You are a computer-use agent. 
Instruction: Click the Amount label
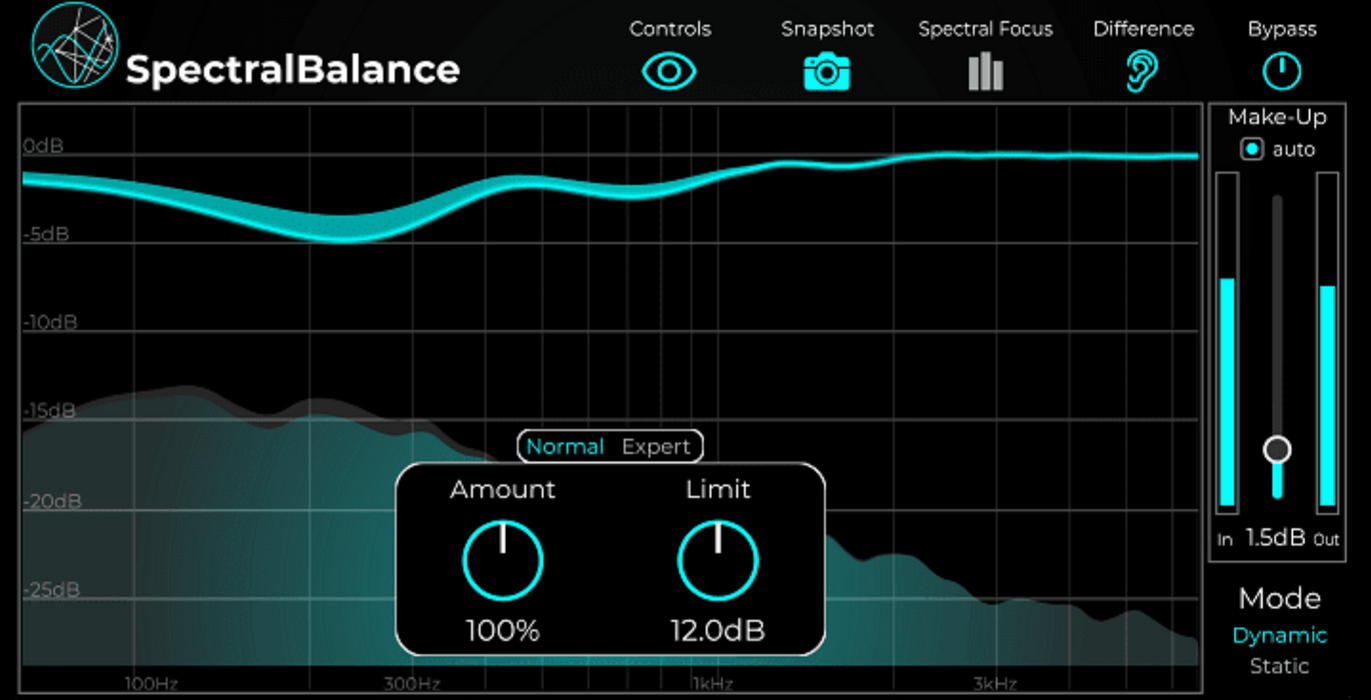pos(502,489)
